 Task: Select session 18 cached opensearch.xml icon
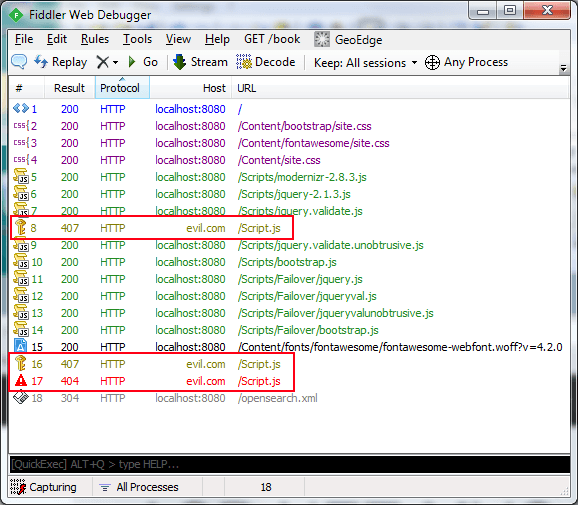21,397
